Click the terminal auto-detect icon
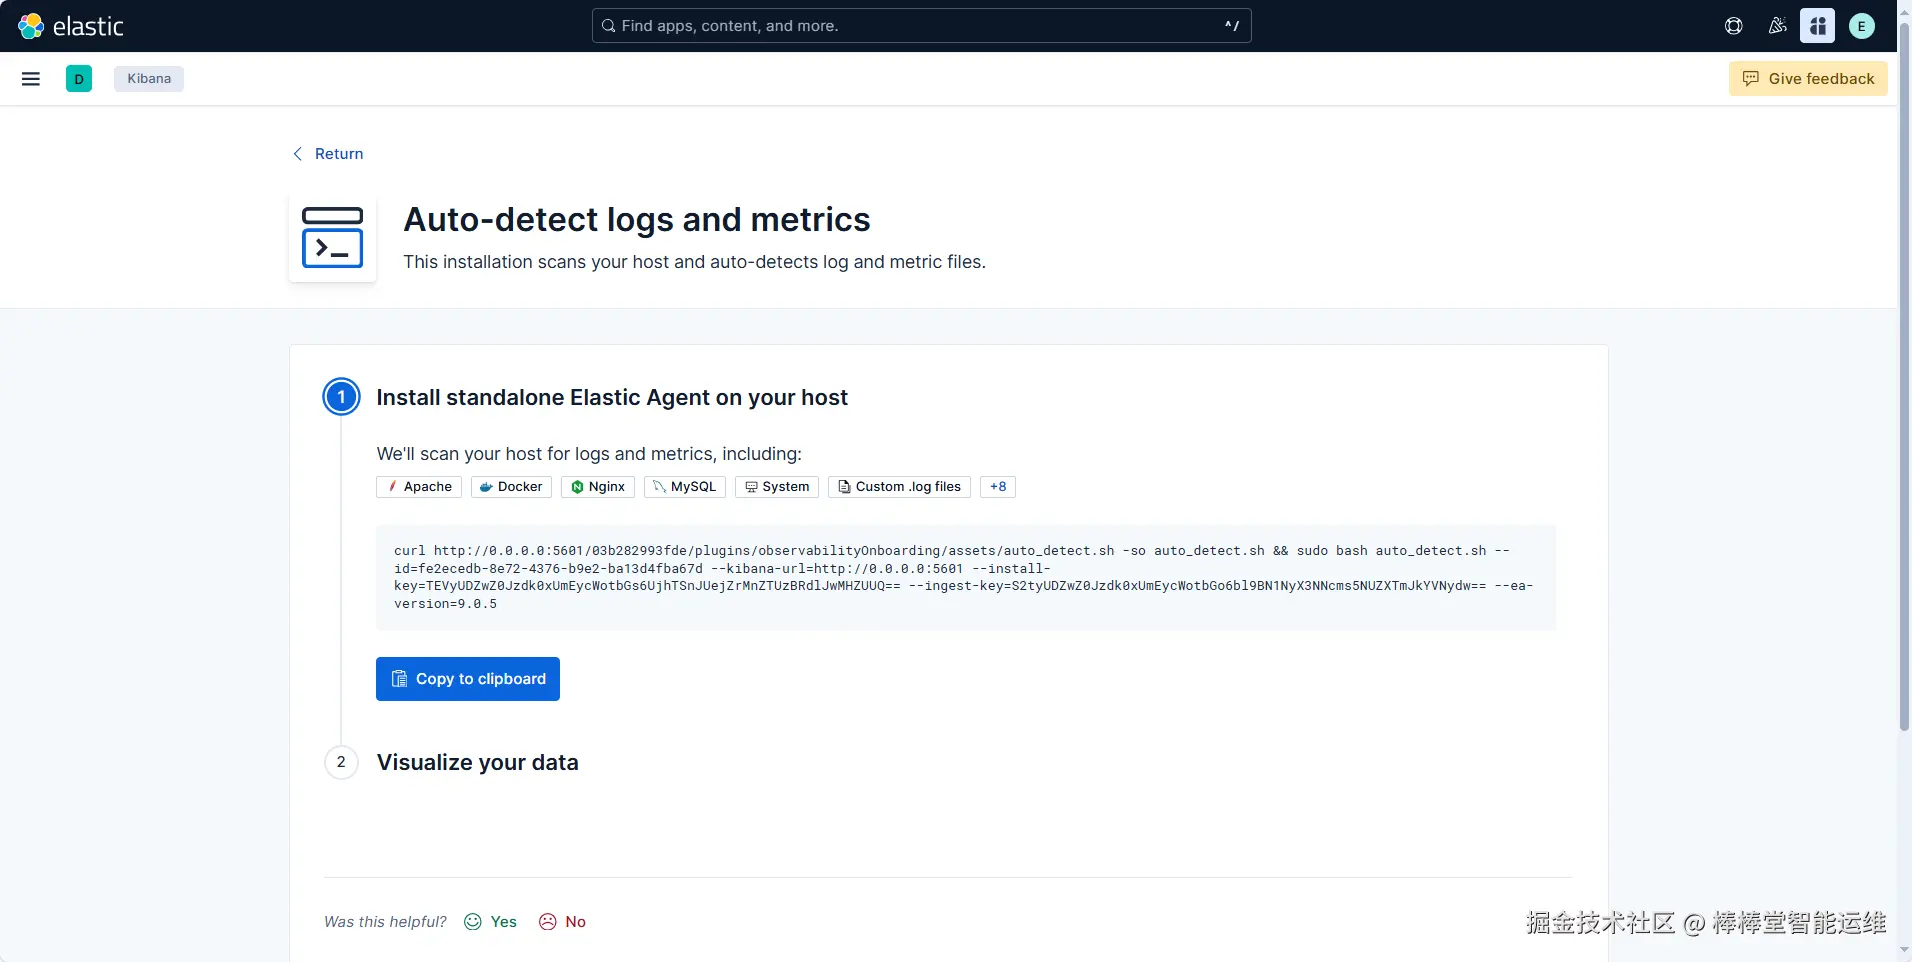 [x=332, y=238]
